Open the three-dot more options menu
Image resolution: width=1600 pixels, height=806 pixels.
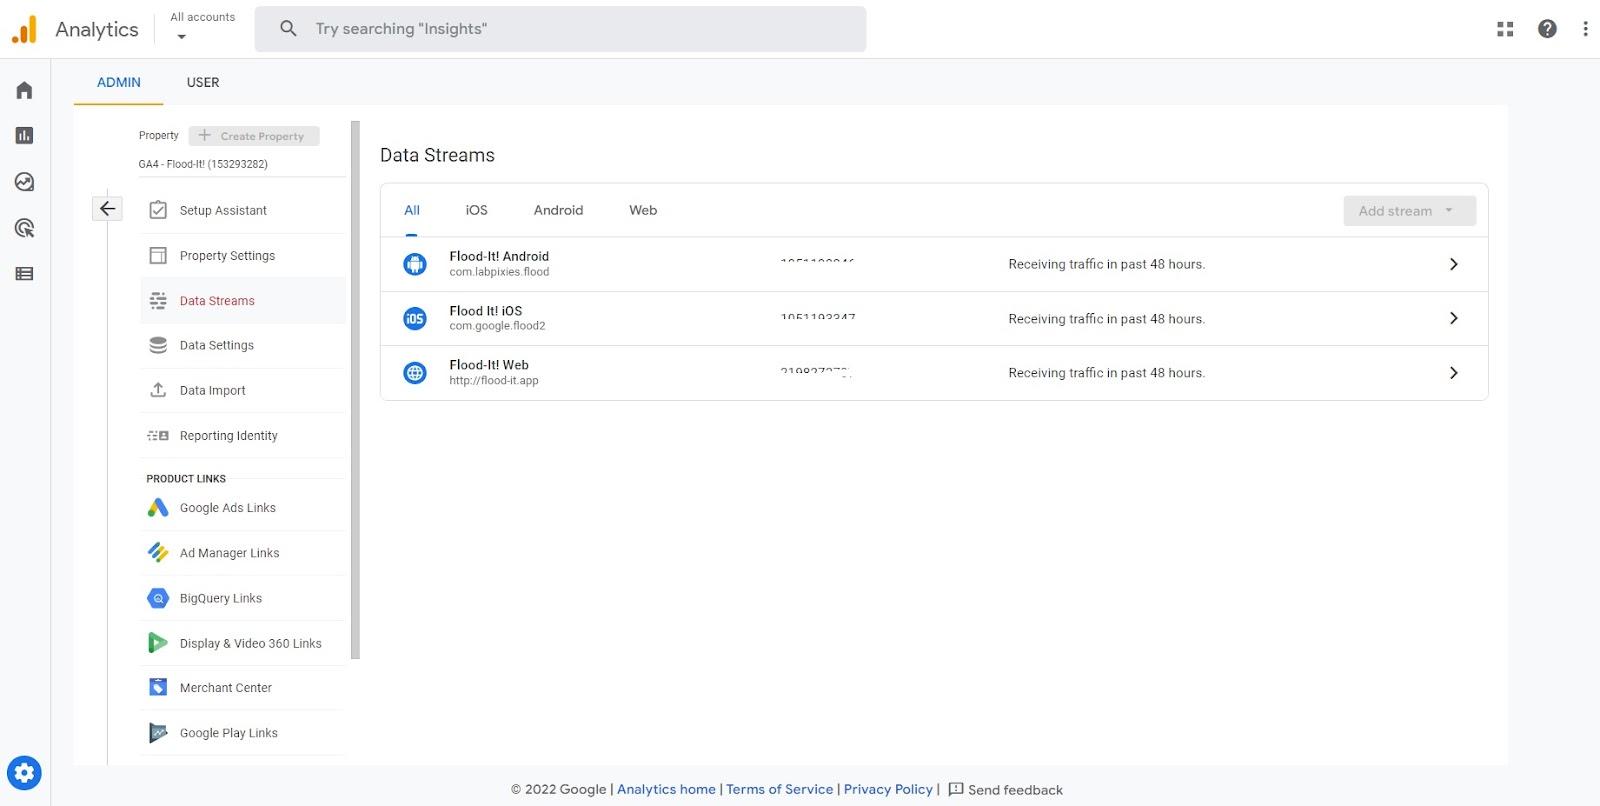(x=1585, y=29)
